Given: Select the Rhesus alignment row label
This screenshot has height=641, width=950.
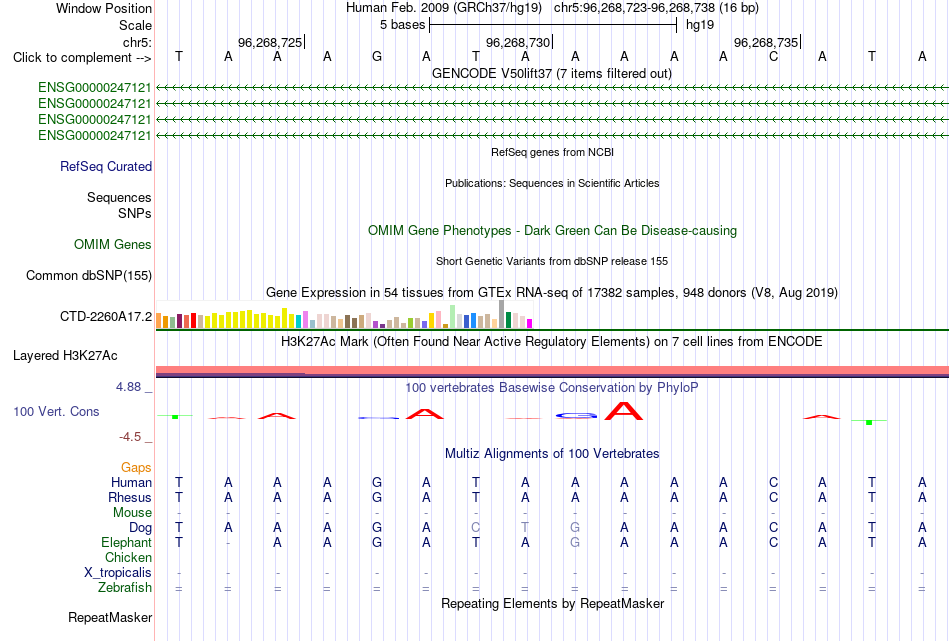Looking at the screenshot, I should pyautogui.click(x=130, y=497).
